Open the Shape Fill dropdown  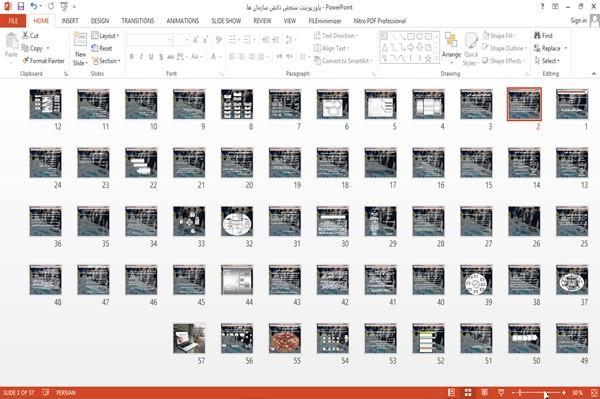pyautogui.click(x=499, y=36)
